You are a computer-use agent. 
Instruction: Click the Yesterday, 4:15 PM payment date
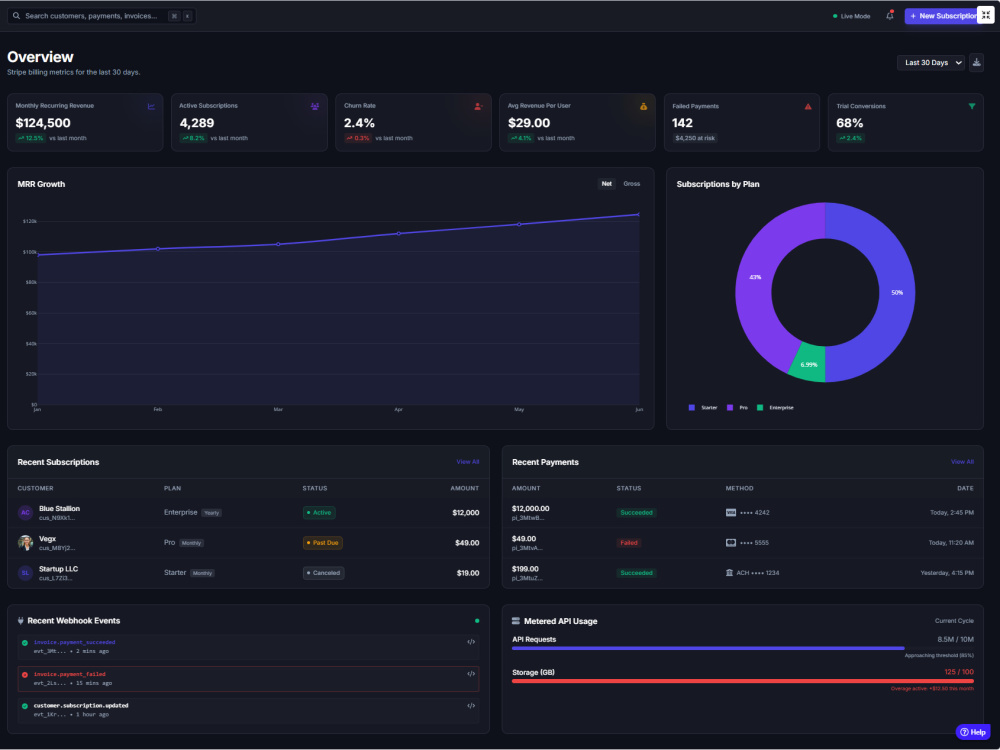tap(947, 573)
